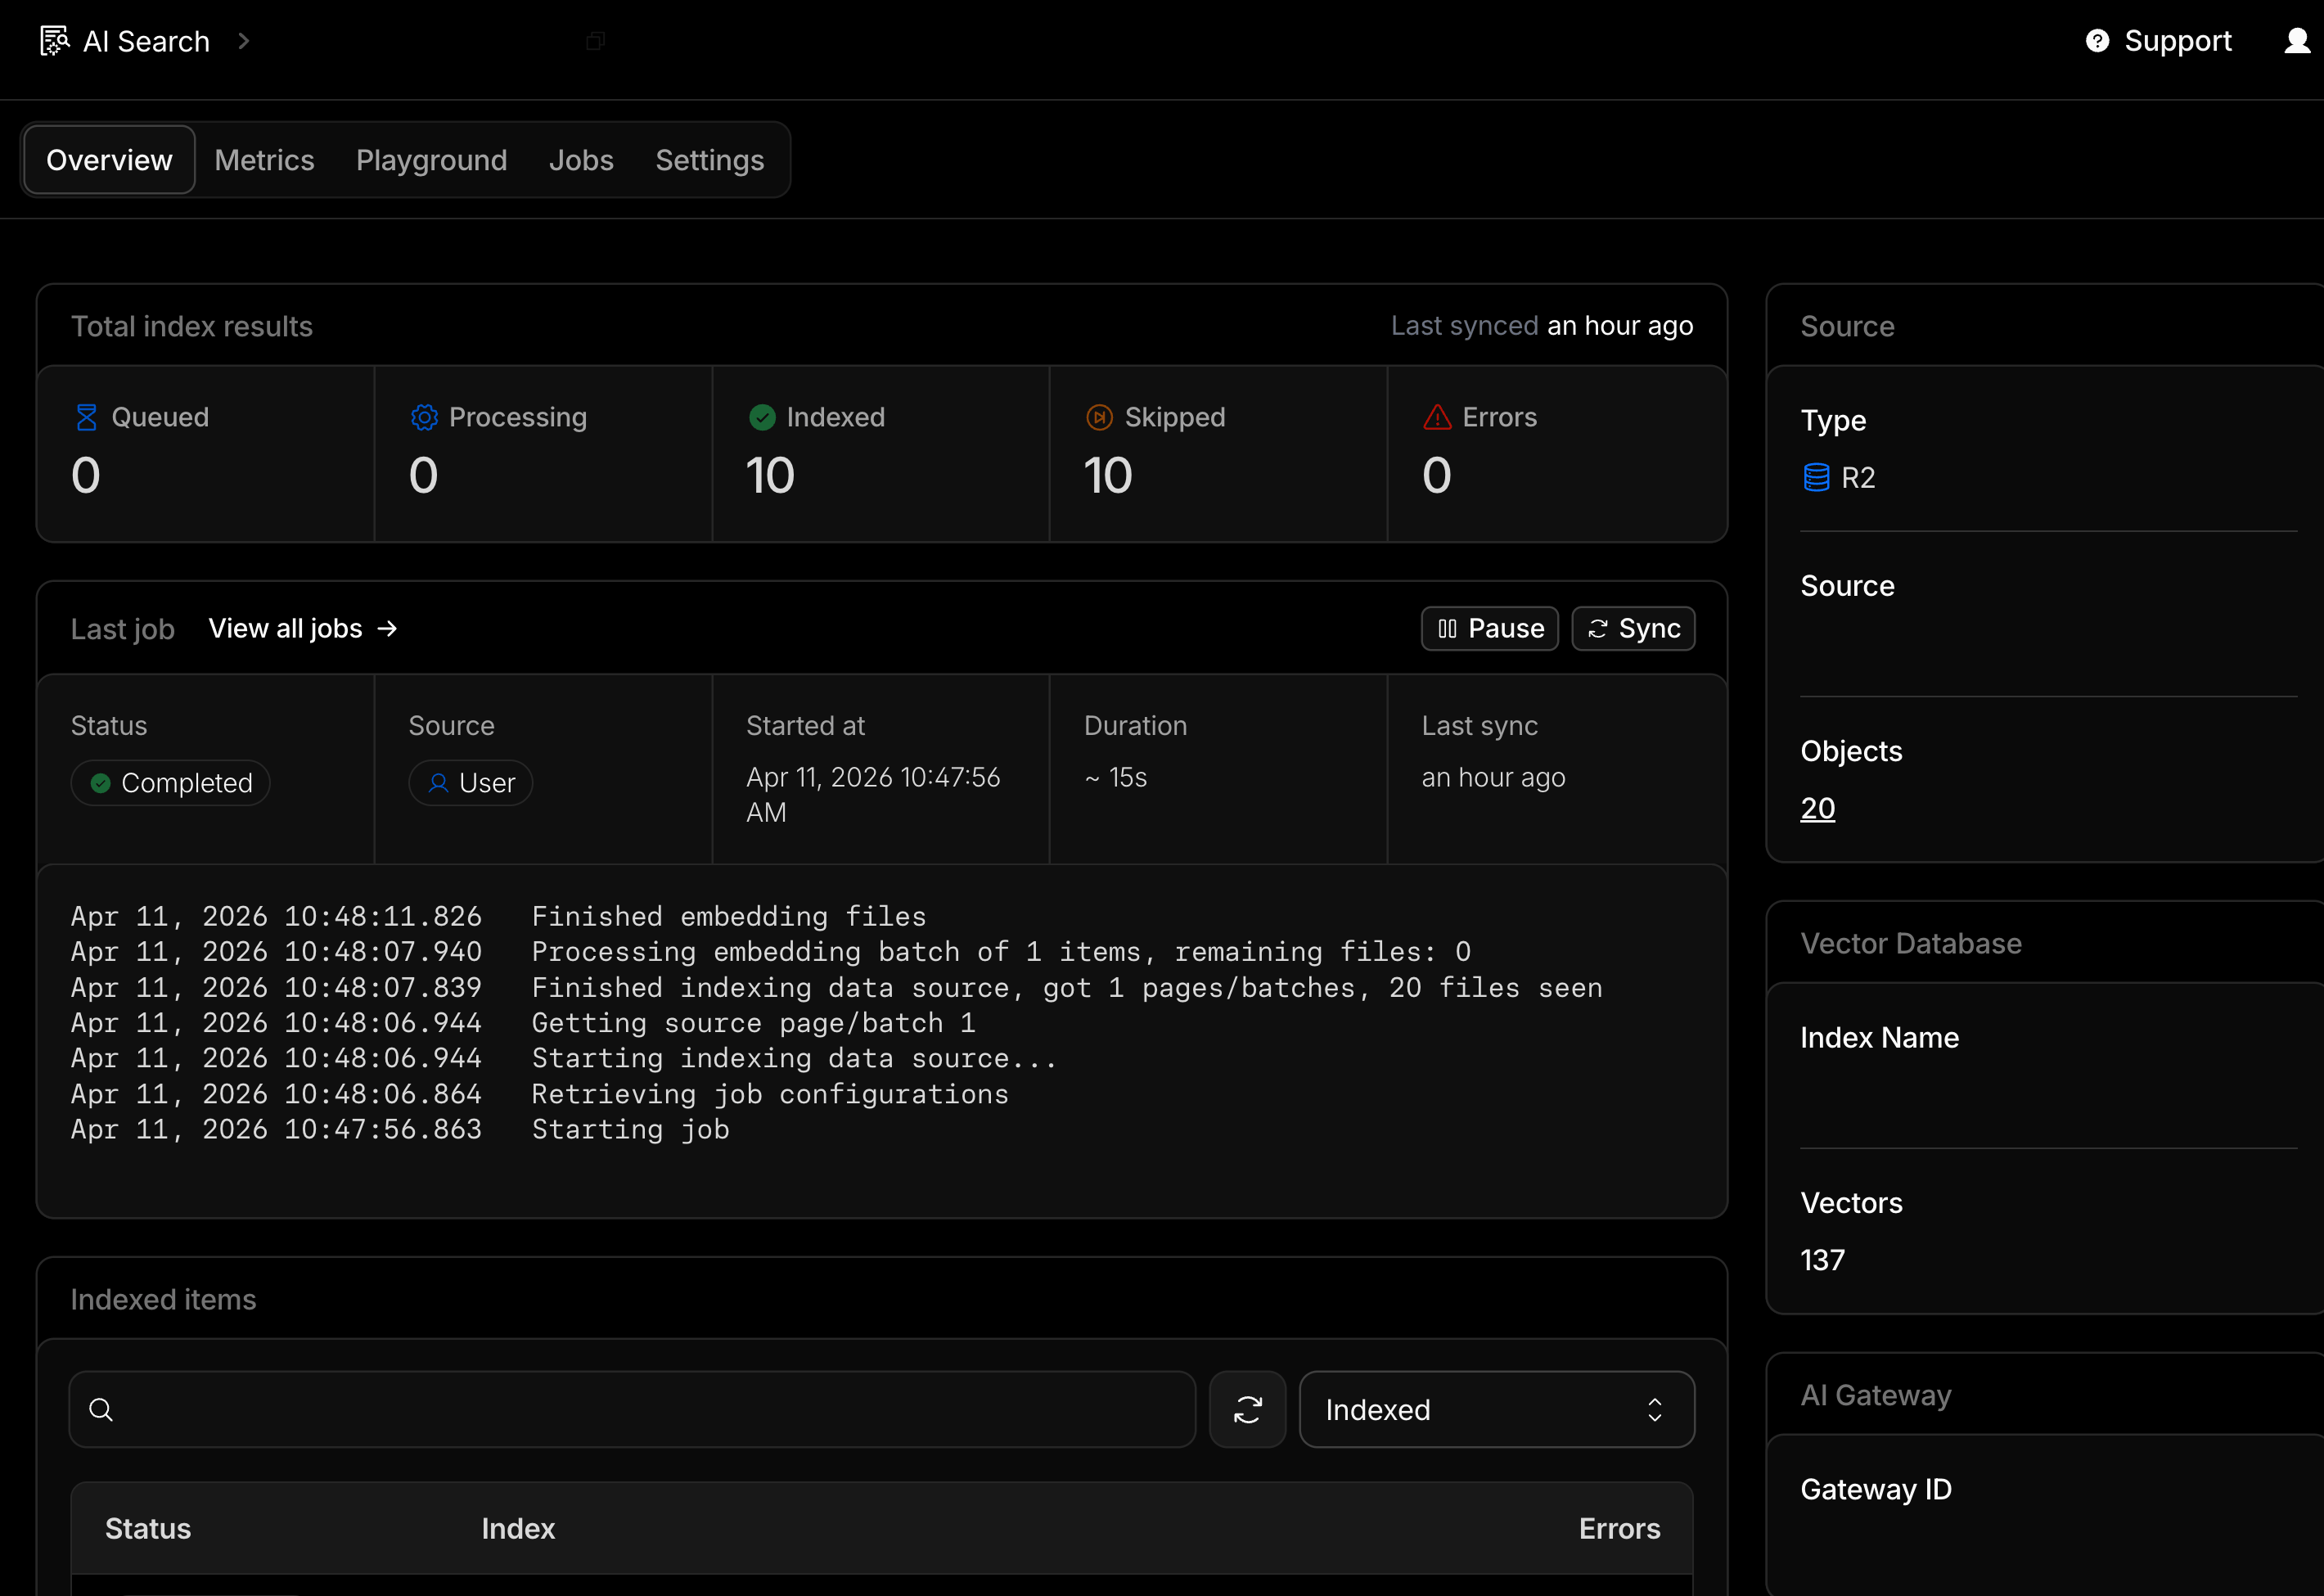Open the user profile icon
Screen dimensions: 2324x1596
tap(2297, 41)
